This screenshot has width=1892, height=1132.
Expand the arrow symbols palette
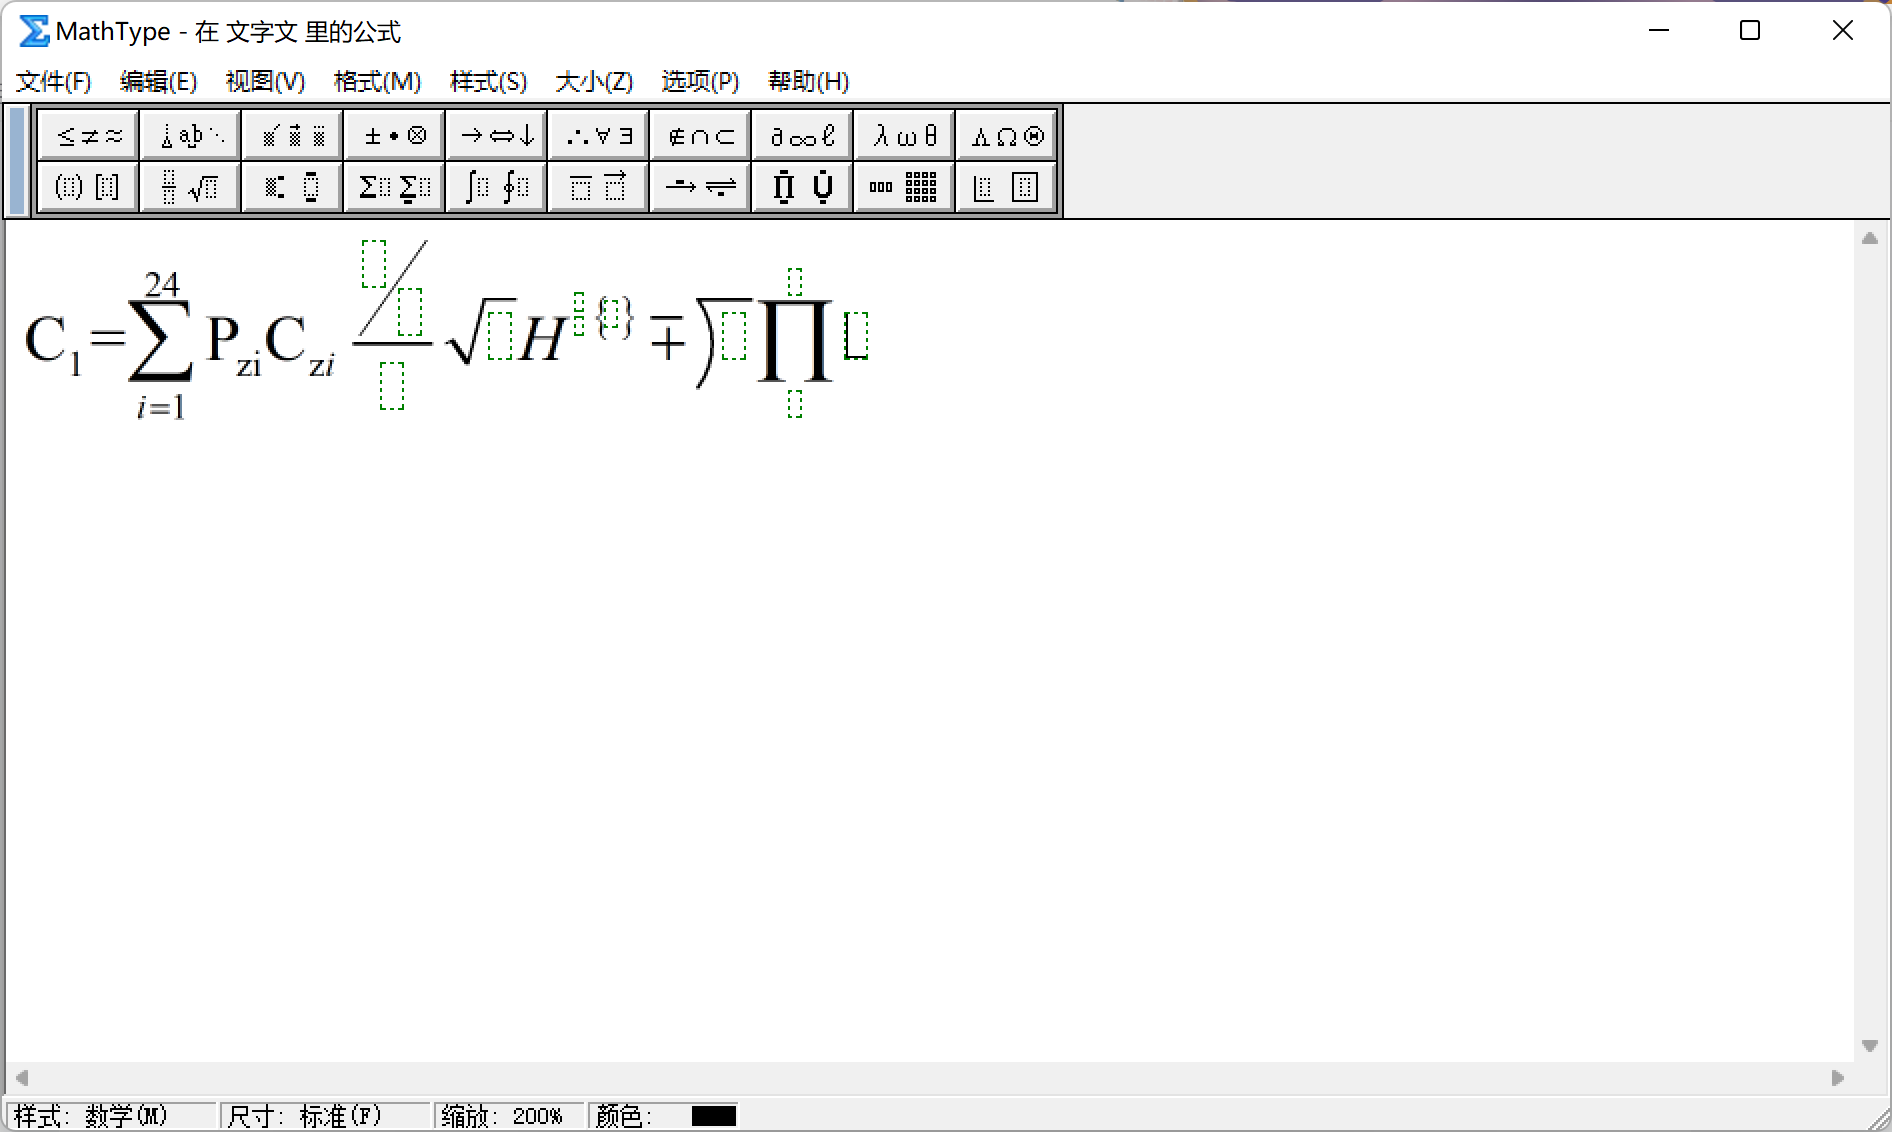coord(495,135)
